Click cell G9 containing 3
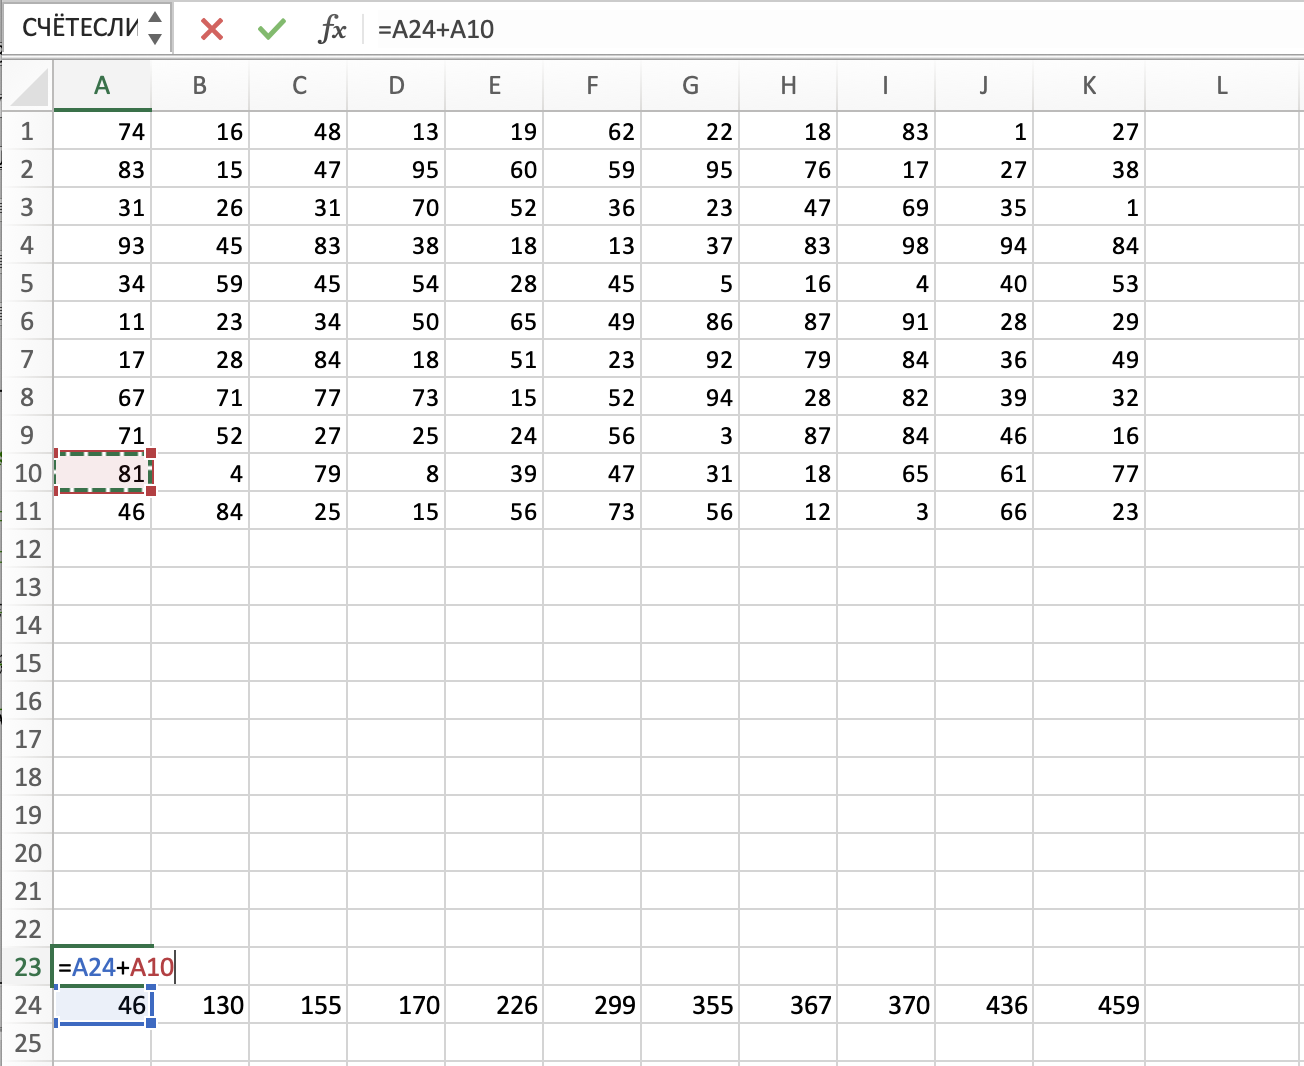The image size is (1304, 1066). coord(690,436)
